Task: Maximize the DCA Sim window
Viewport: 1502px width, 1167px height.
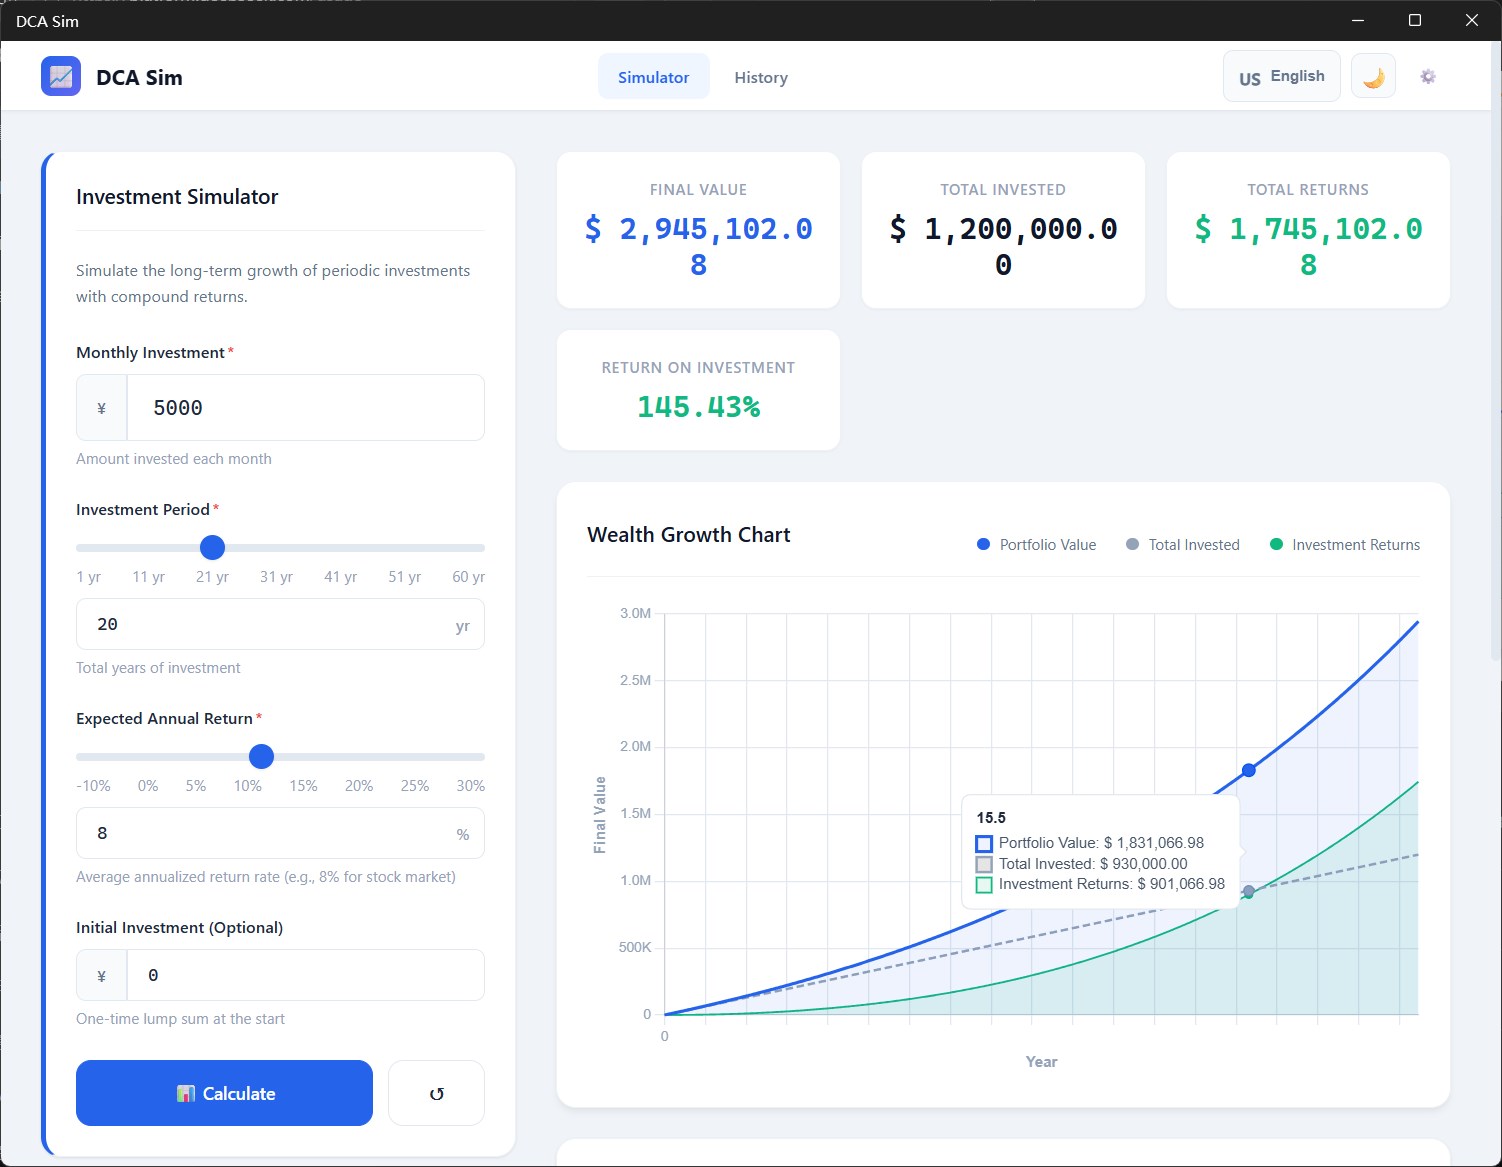Action: [x=1415, y=20]
